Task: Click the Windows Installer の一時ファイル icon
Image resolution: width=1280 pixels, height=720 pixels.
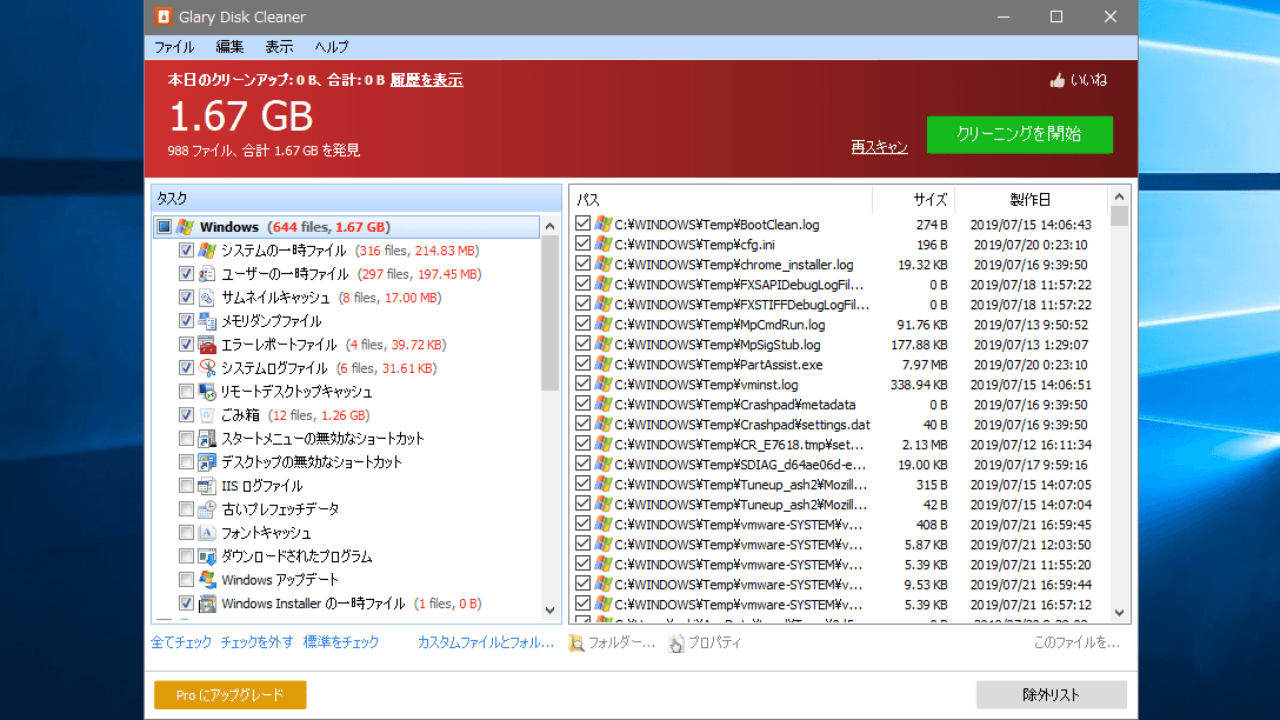Action: point(207,603)
